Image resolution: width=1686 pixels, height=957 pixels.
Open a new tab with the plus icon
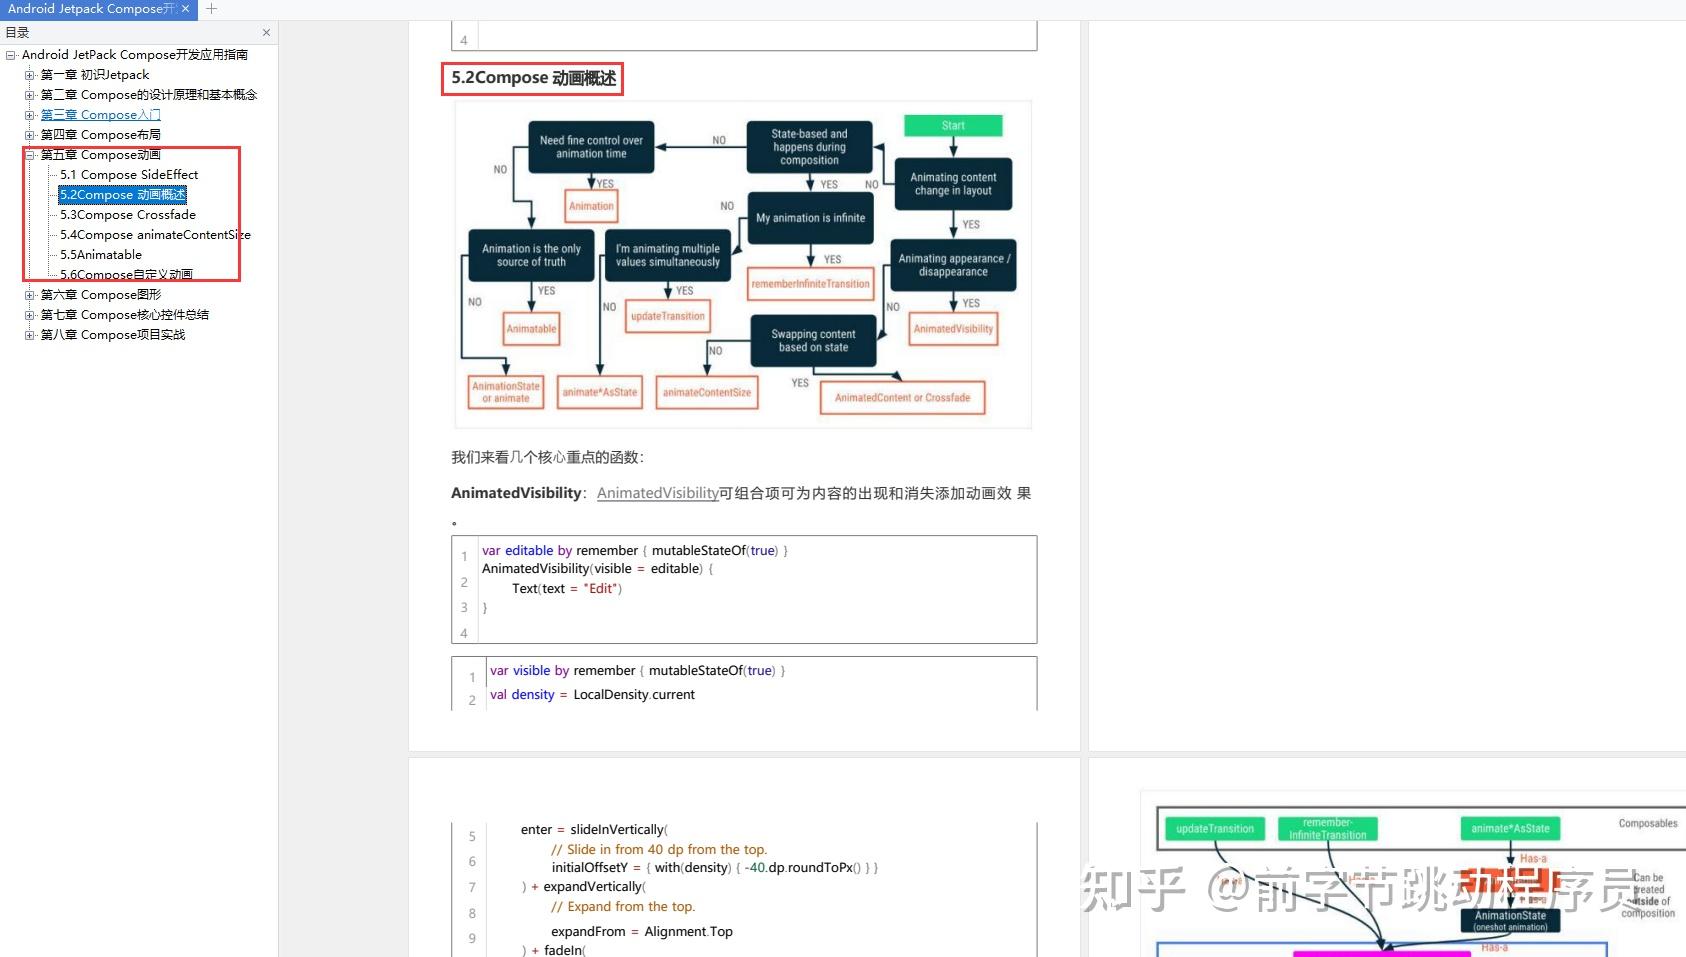click(x=211, y=9)
